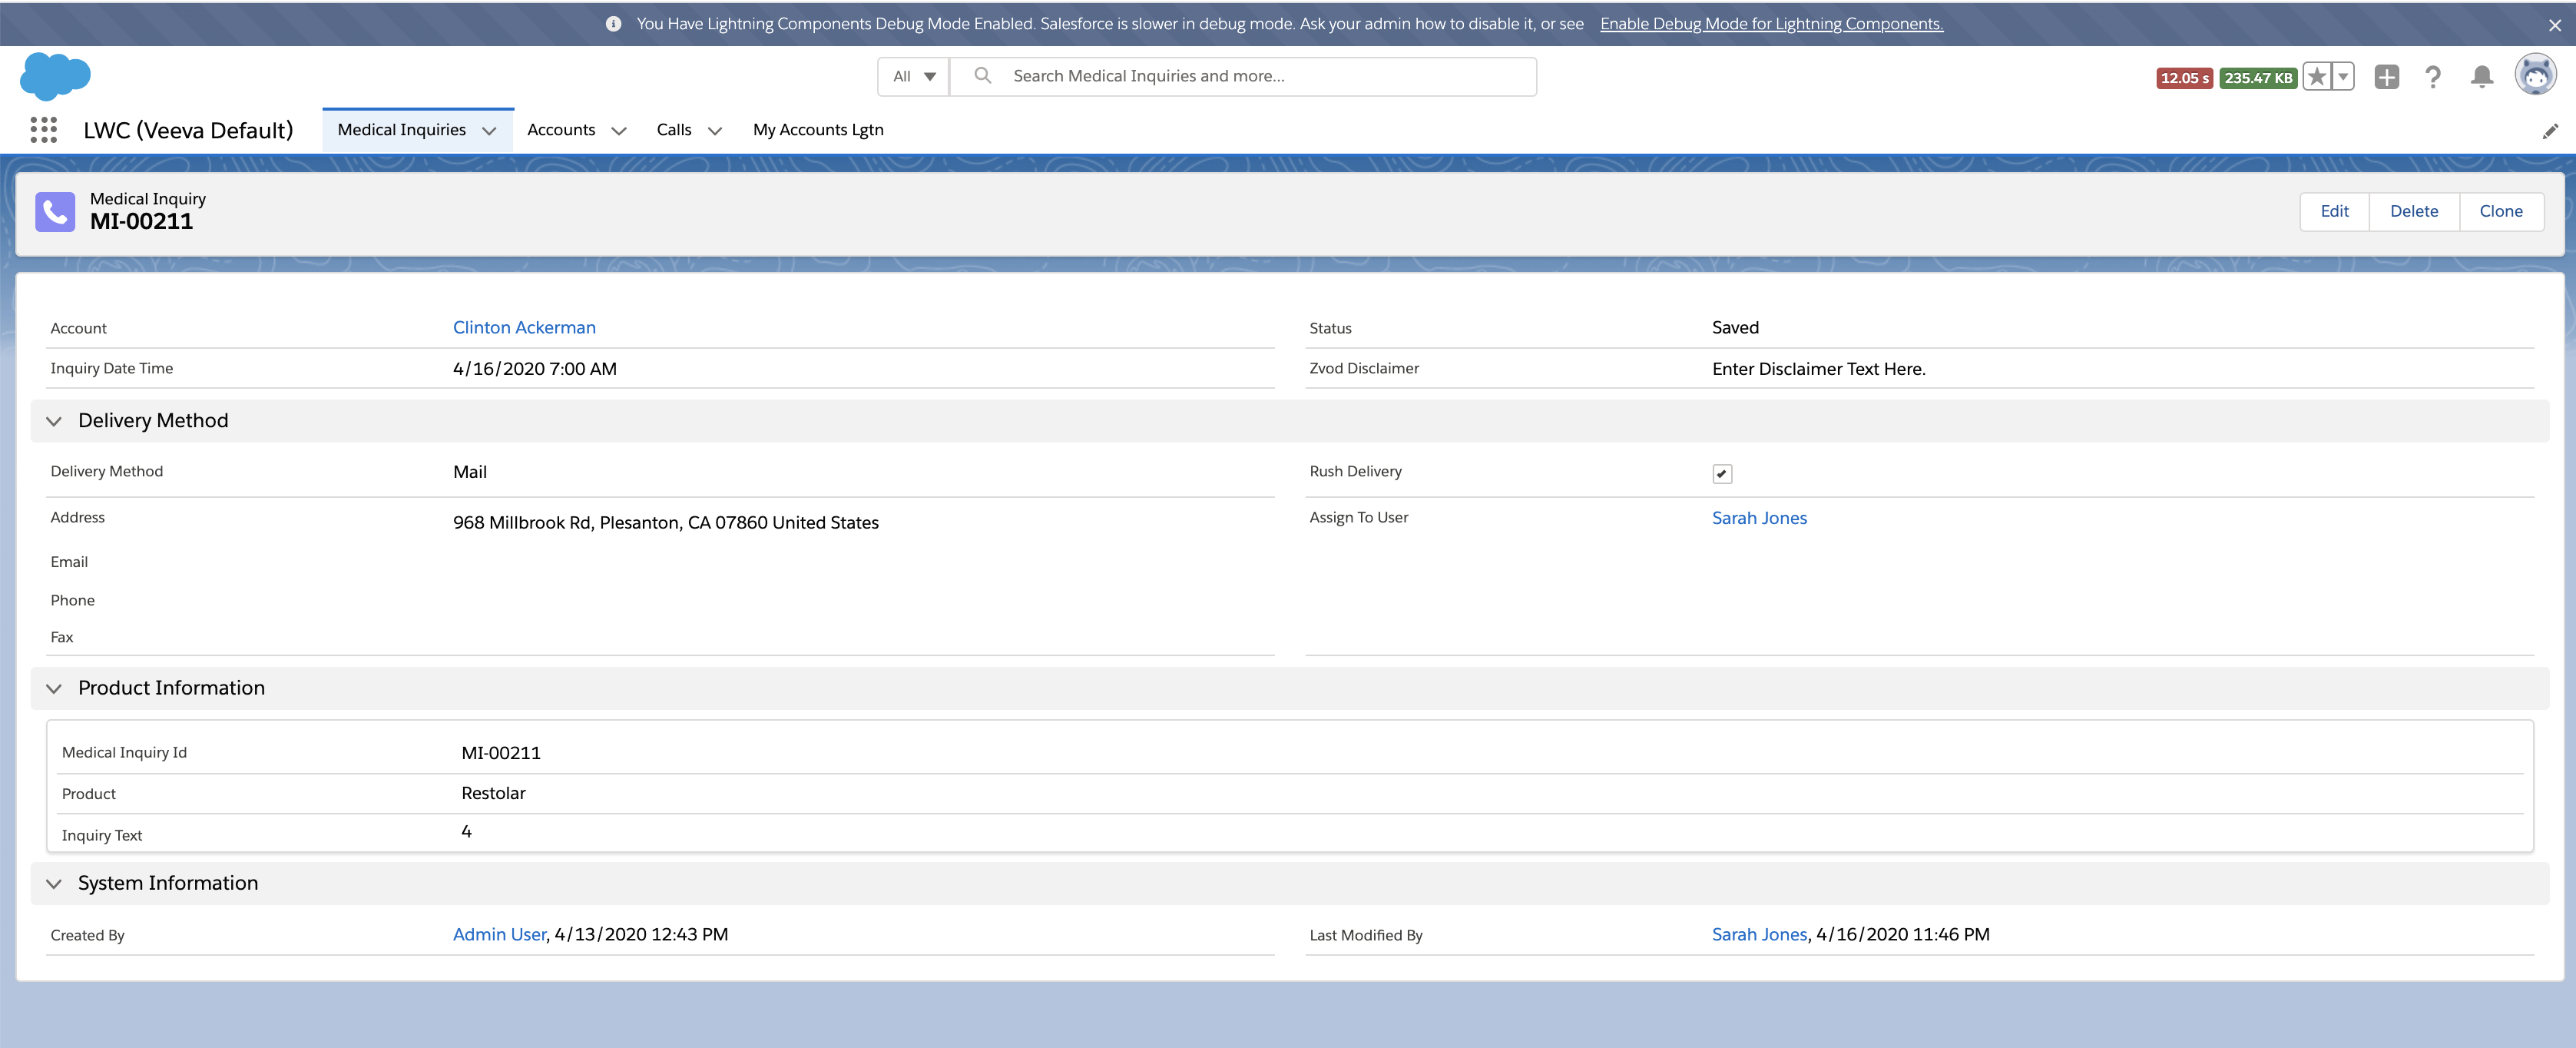
Task: Open the search scope All dropdown
Action: (913, 77)
